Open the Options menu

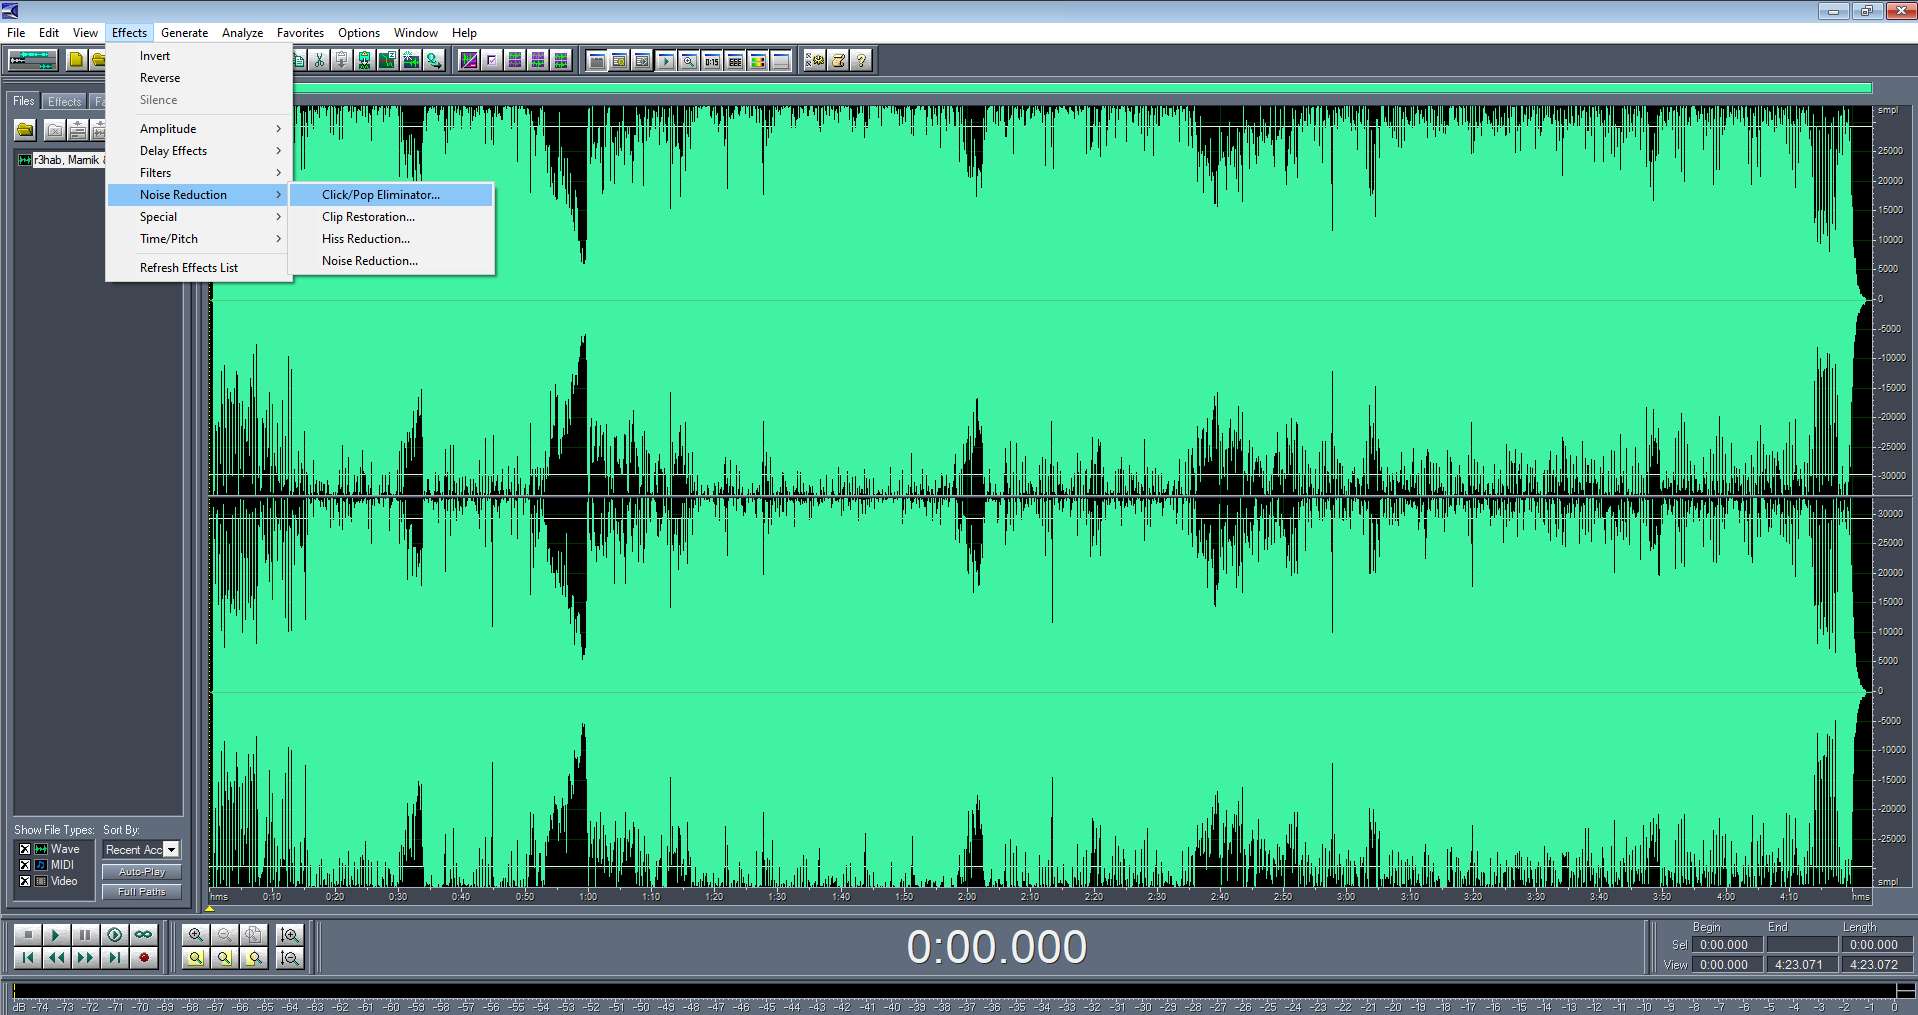click(x=359, y=33)
